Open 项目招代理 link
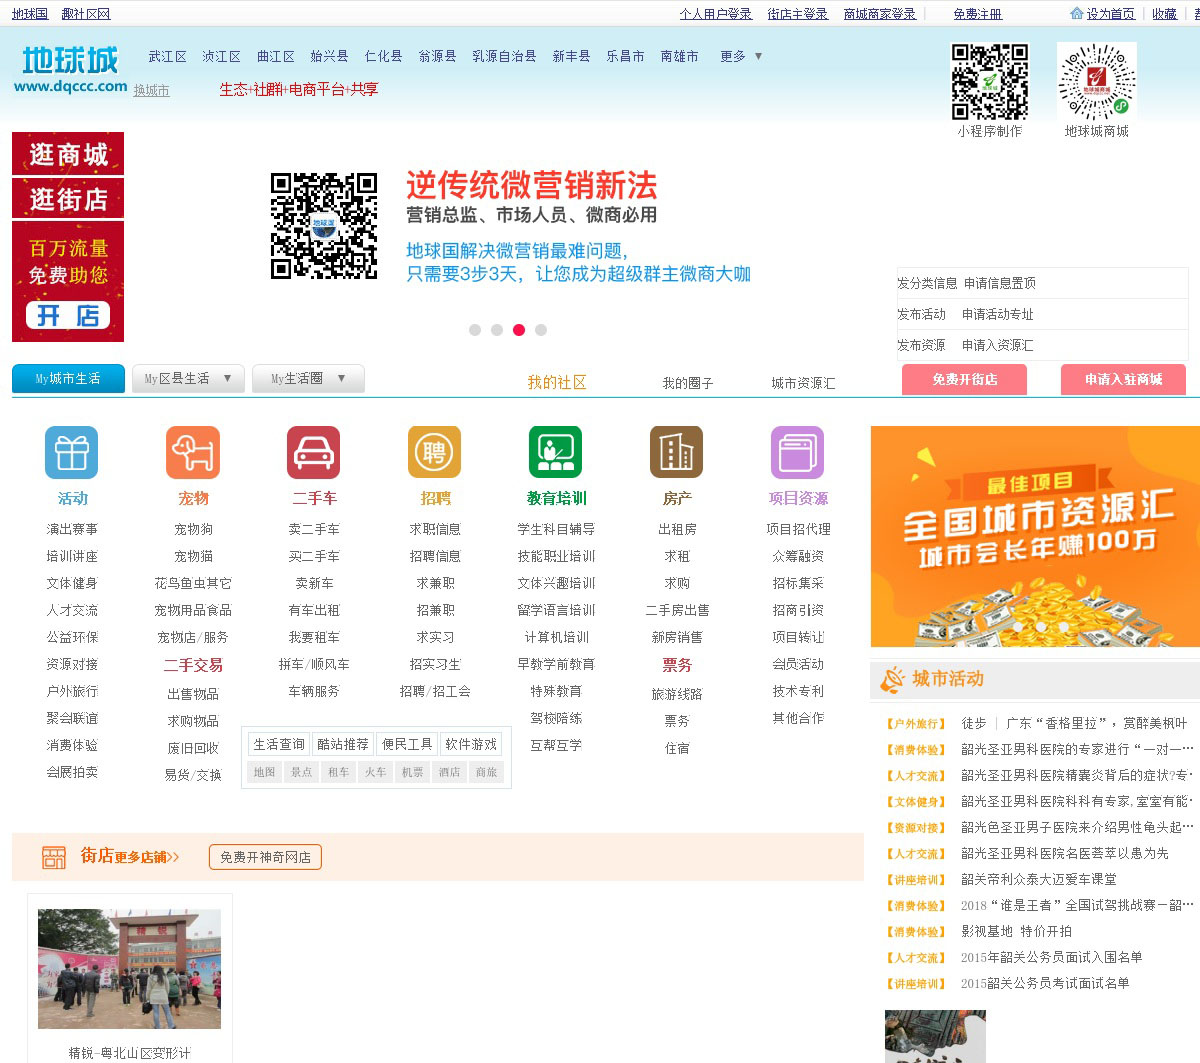The width and height of the screenshot is (1200, 1063). click(x=798, y=530)
